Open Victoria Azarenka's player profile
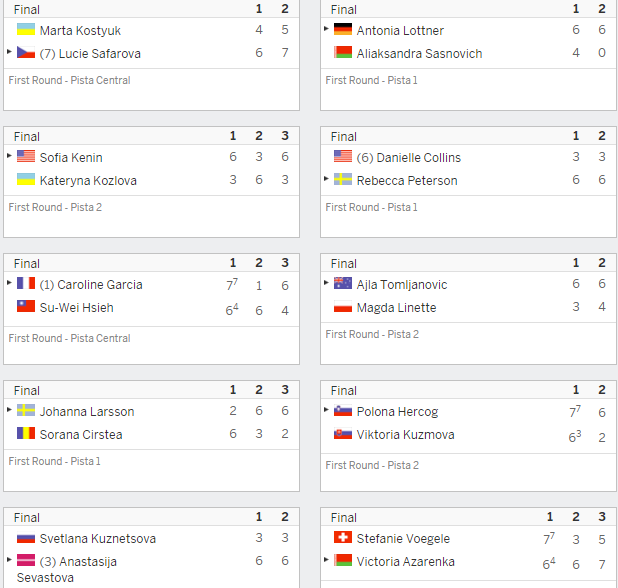Image resolution: width=618 pixels, height=588 pixels. [x=405, y=562]
